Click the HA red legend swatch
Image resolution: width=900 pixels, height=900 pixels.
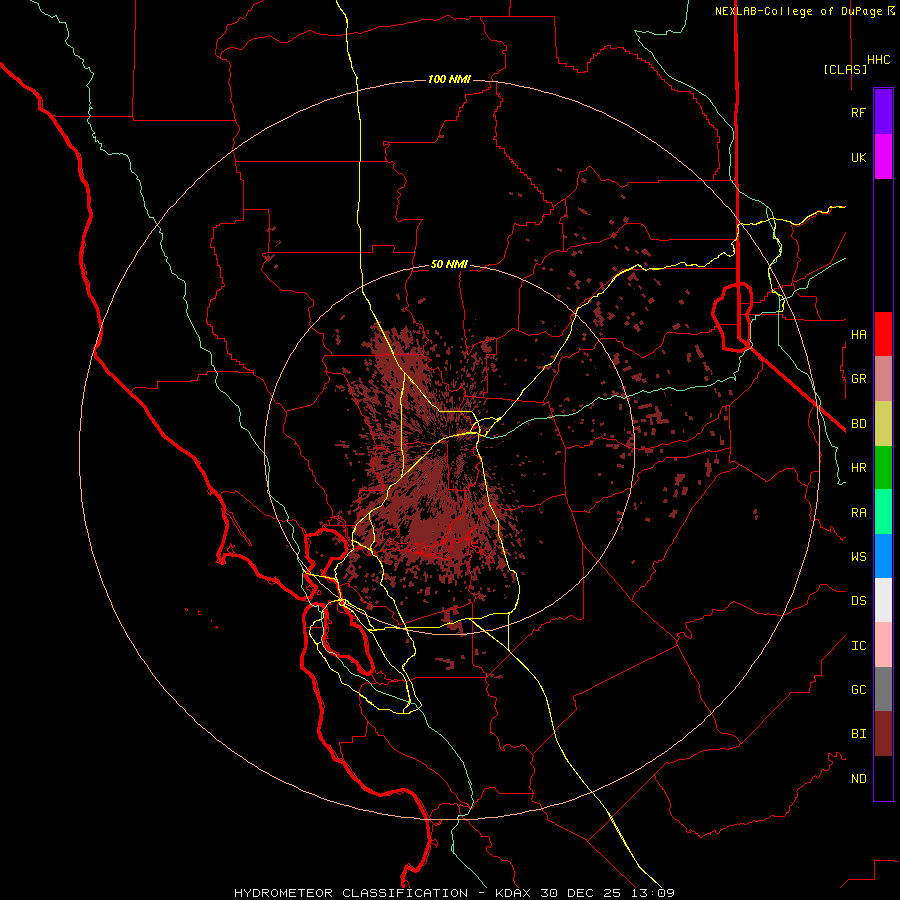pos(883,334)
